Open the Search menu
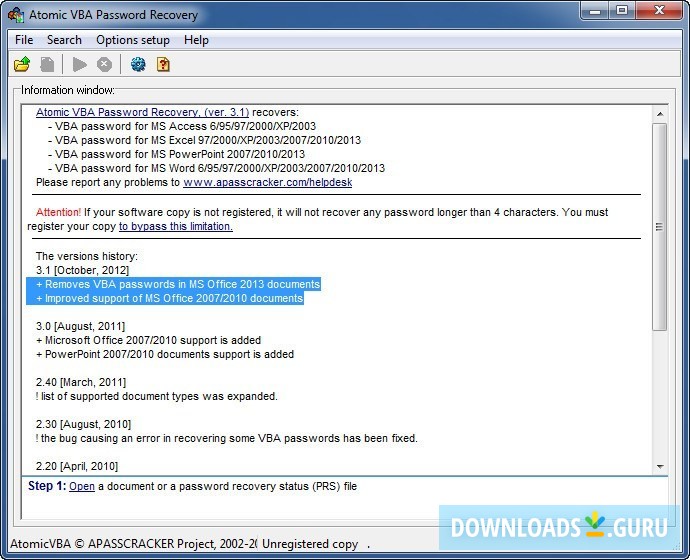690x560 pixels. [x=64, y=40]
